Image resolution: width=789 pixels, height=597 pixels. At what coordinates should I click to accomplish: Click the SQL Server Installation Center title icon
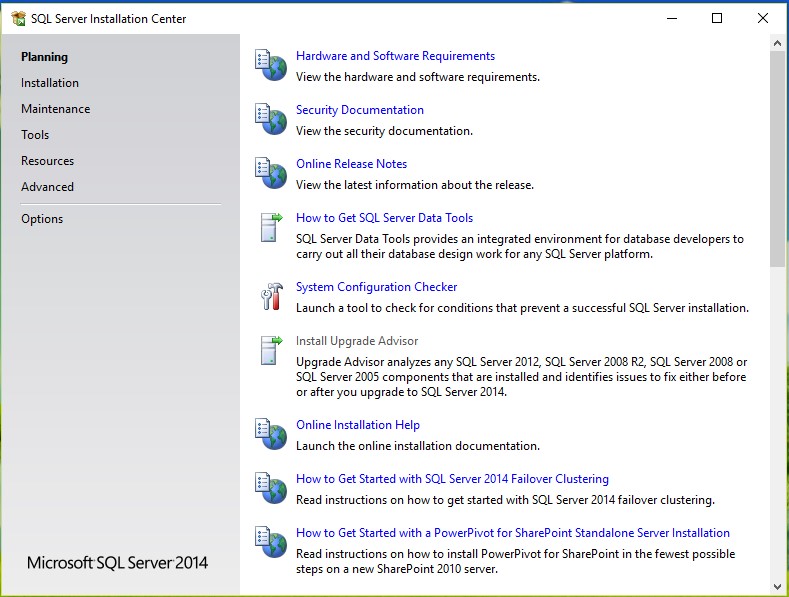pos(18,19)
